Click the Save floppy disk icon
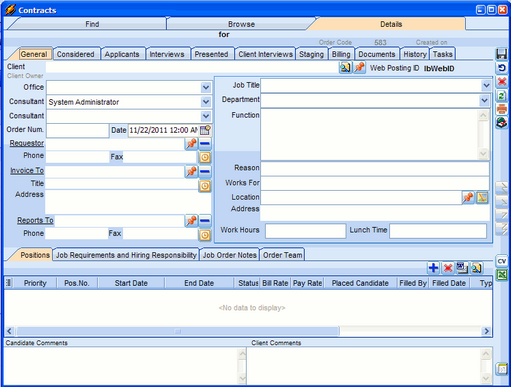Screen dimensions: 511x387 [x=502, y=54]
